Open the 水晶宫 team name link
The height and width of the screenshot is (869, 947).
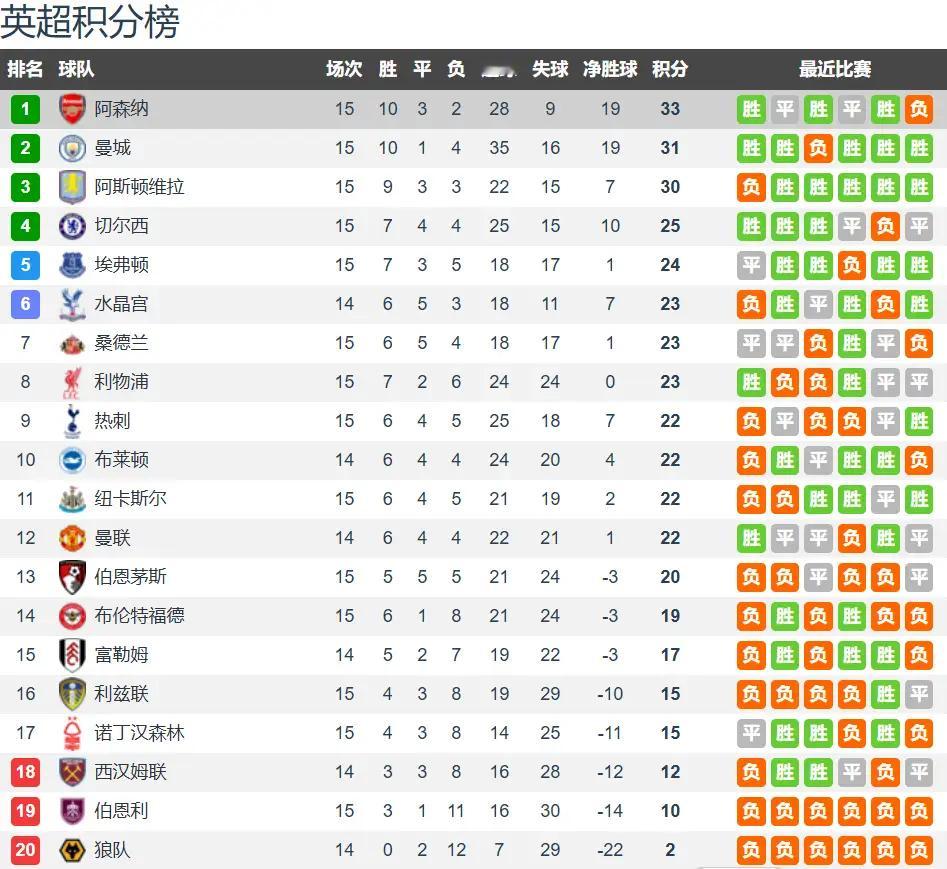coord(121,304)
